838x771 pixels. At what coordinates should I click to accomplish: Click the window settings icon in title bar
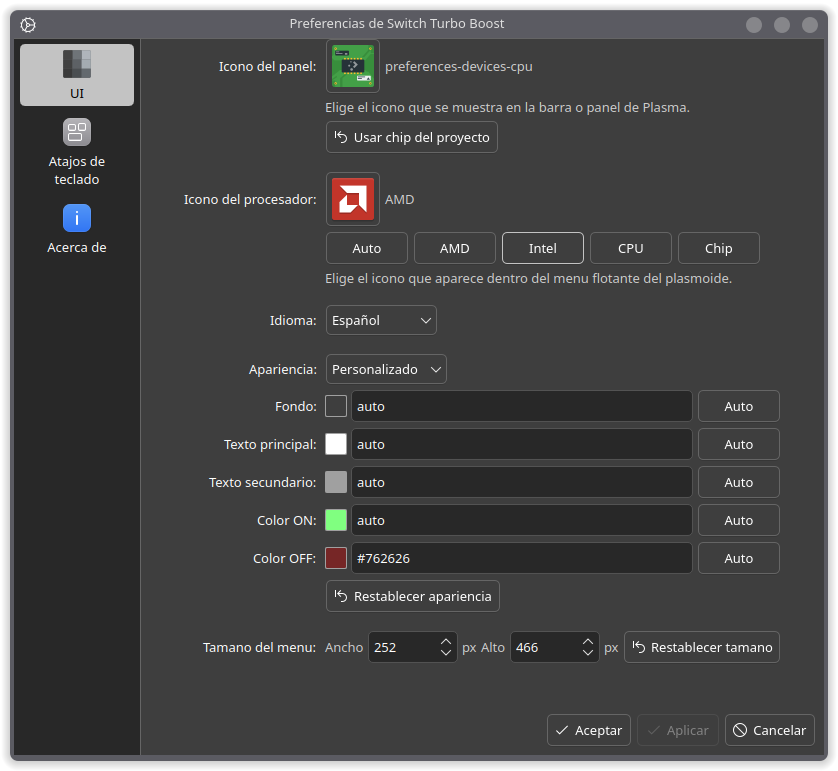28,25
